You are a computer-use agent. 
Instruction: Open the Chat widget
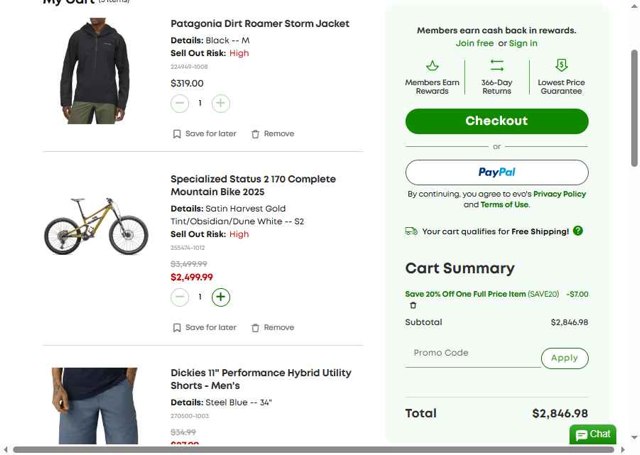(x=593, y=435)
